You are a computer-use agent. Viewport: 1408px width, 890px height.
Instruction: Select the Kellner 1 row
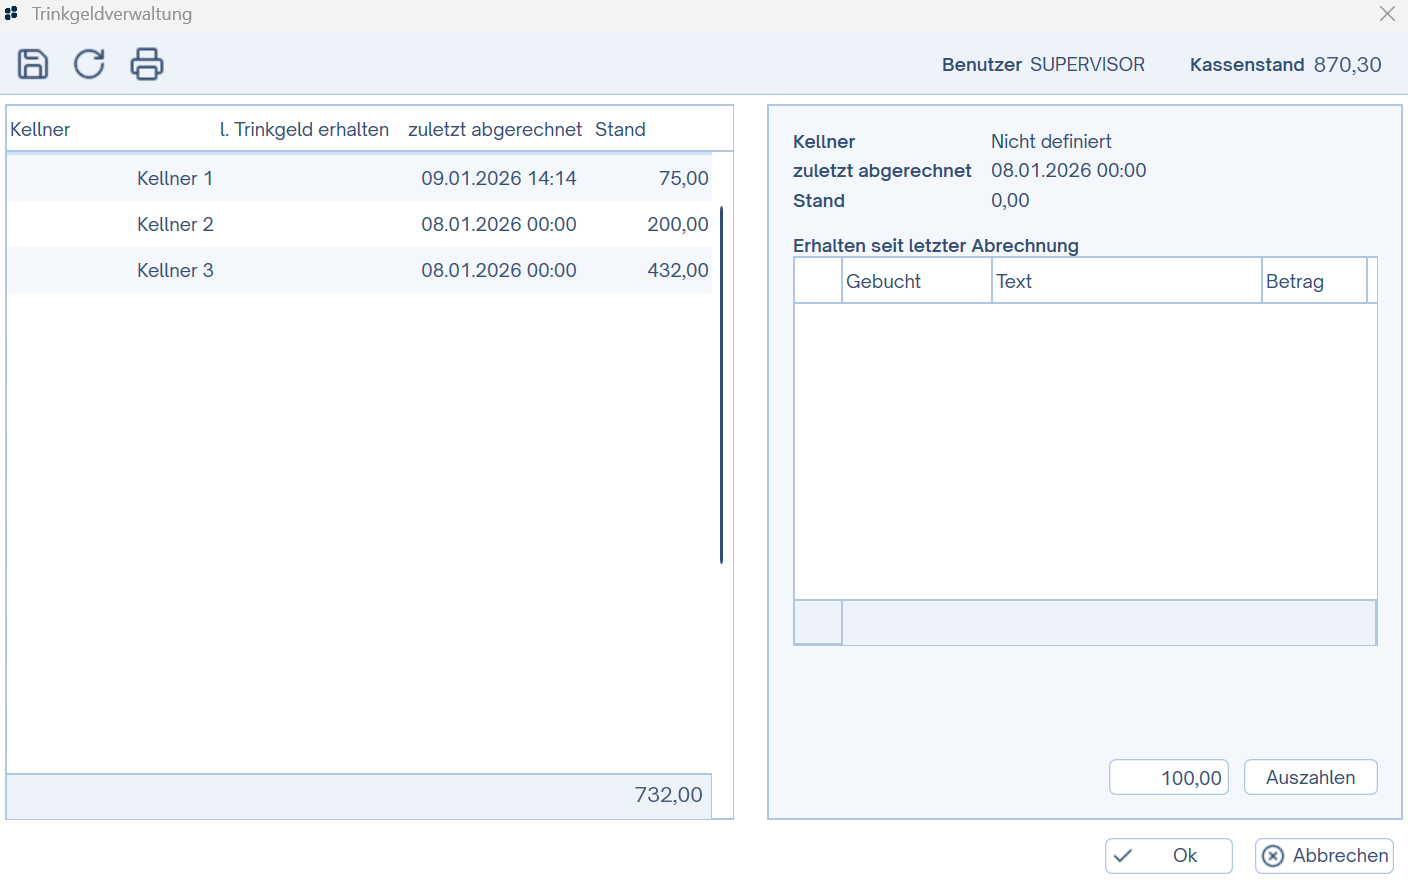[x=359, y=178]
